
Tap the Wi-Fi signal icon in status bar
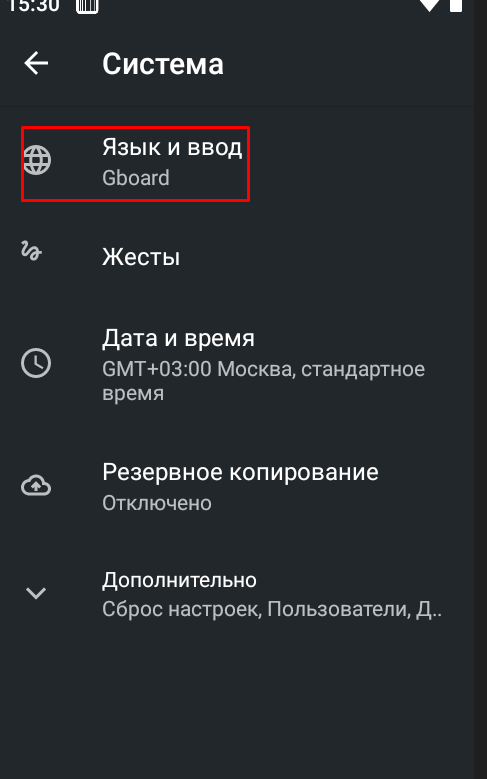[x=429, y=5]
